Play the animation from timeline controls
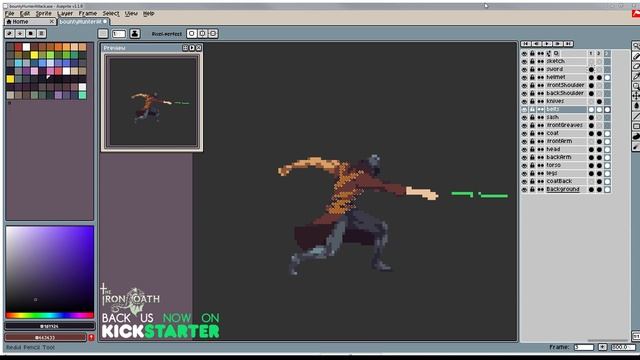 pos(547,44)
